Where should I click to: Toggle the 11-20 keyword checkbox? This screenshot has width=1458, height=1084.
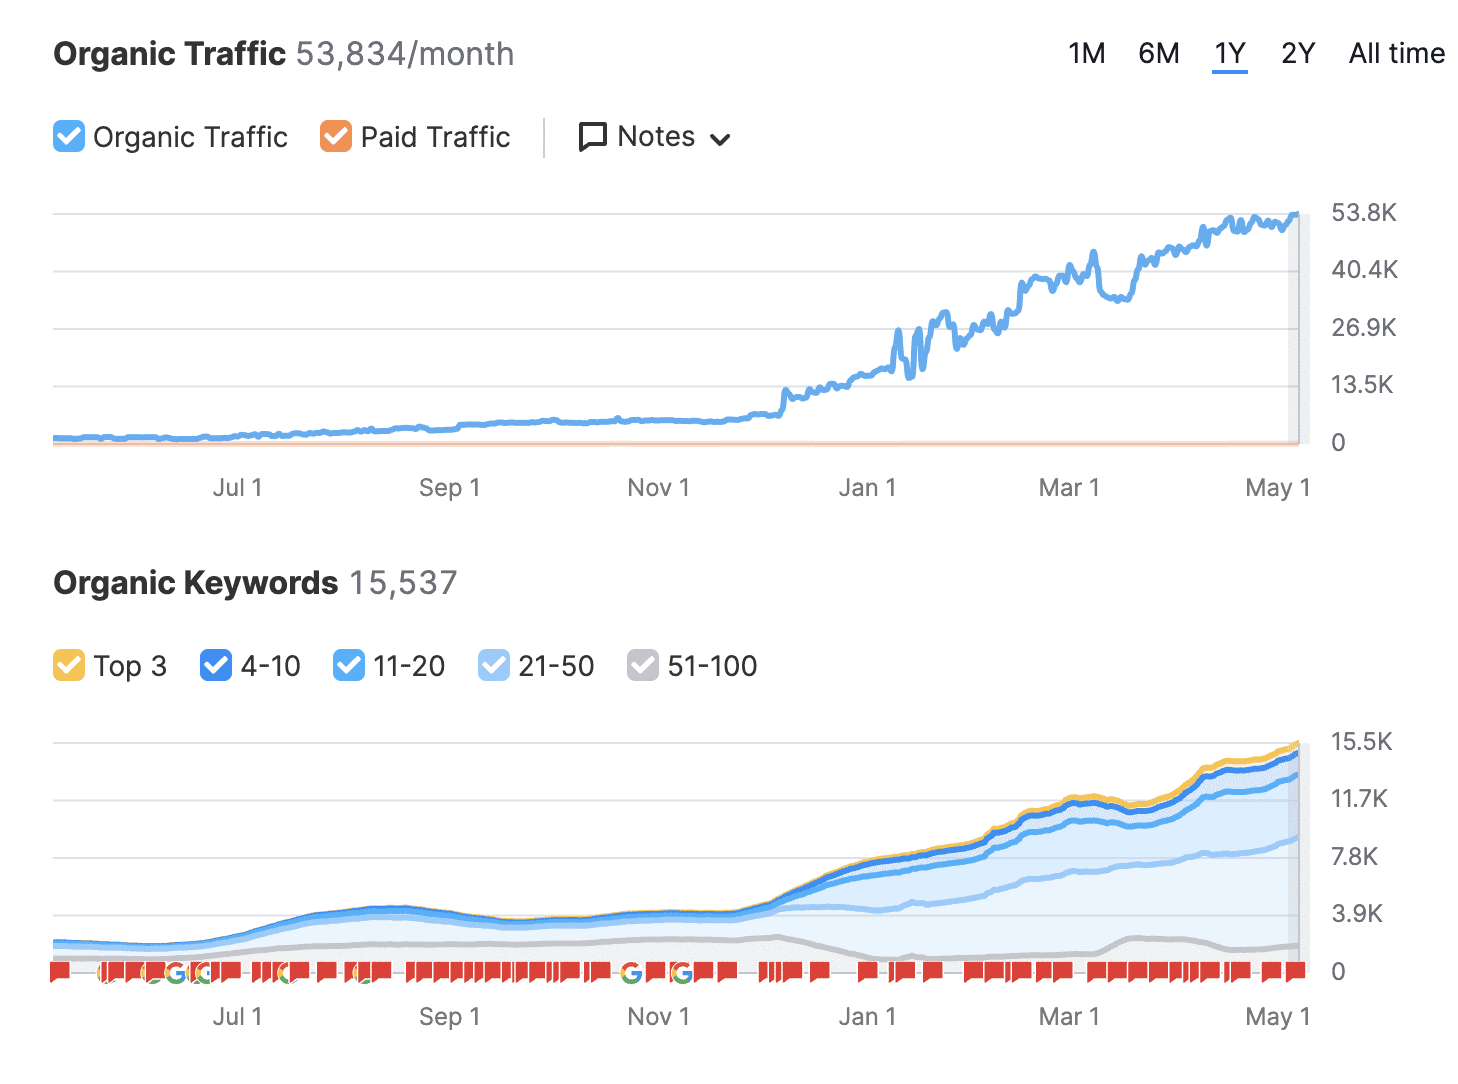pos(349,665)
